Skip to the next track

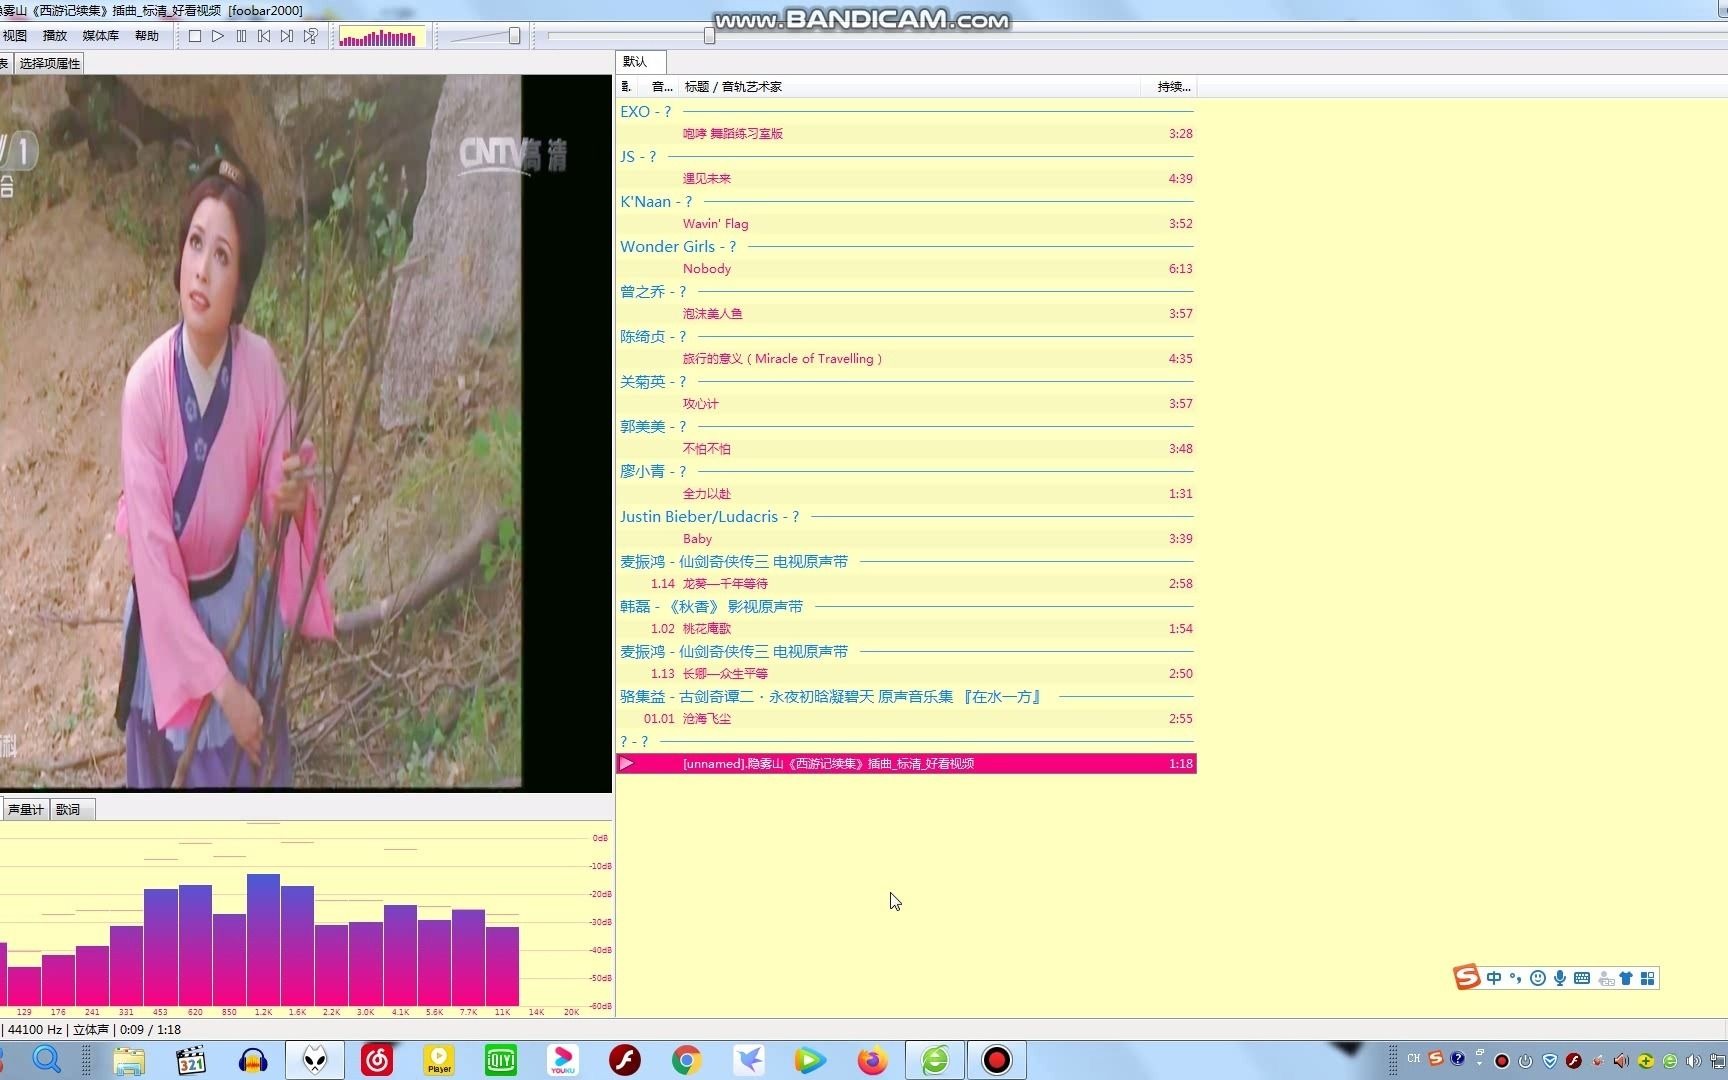pyautogui.click(x=287, y=36)
